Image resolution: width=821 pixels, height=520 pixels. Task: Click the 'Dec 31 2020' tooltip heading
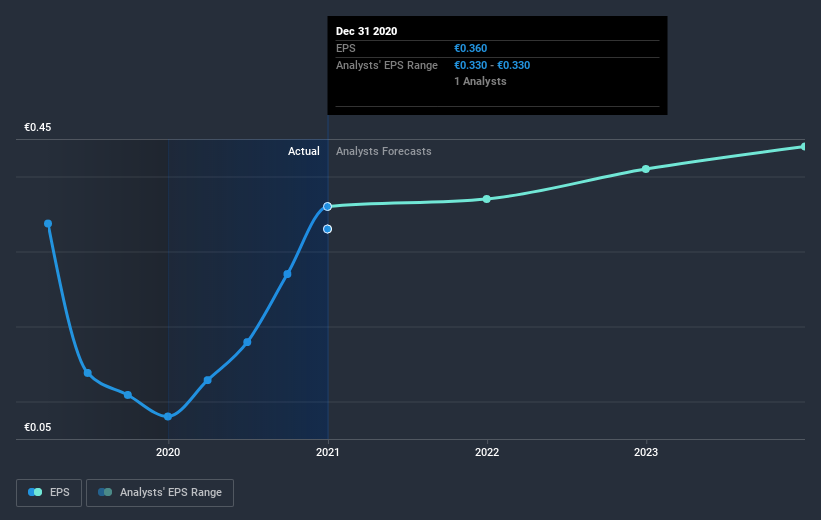(x=366, y=31)
